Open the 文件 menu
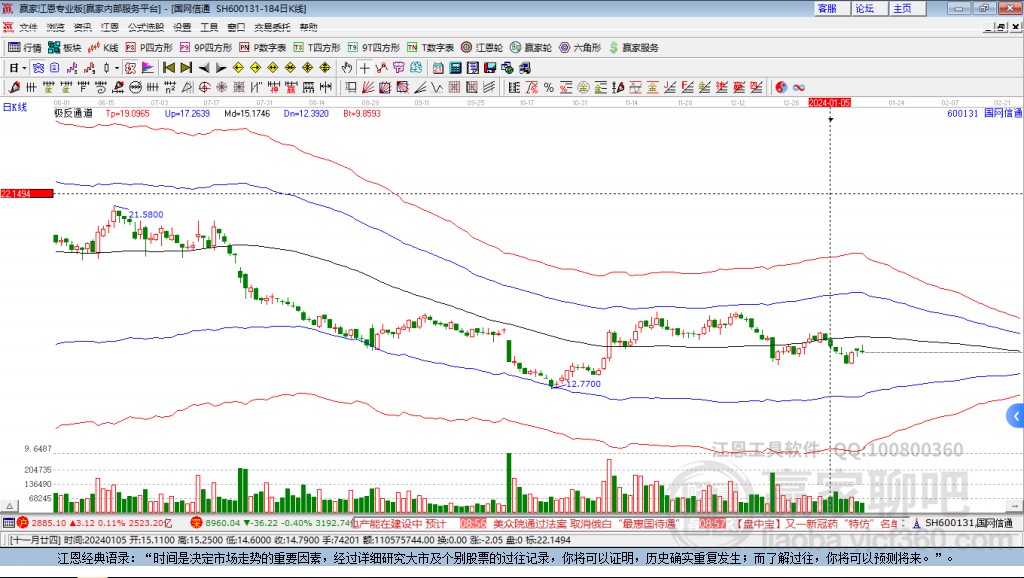This screenshot has height=578, width=1024. tap(28, 27)
